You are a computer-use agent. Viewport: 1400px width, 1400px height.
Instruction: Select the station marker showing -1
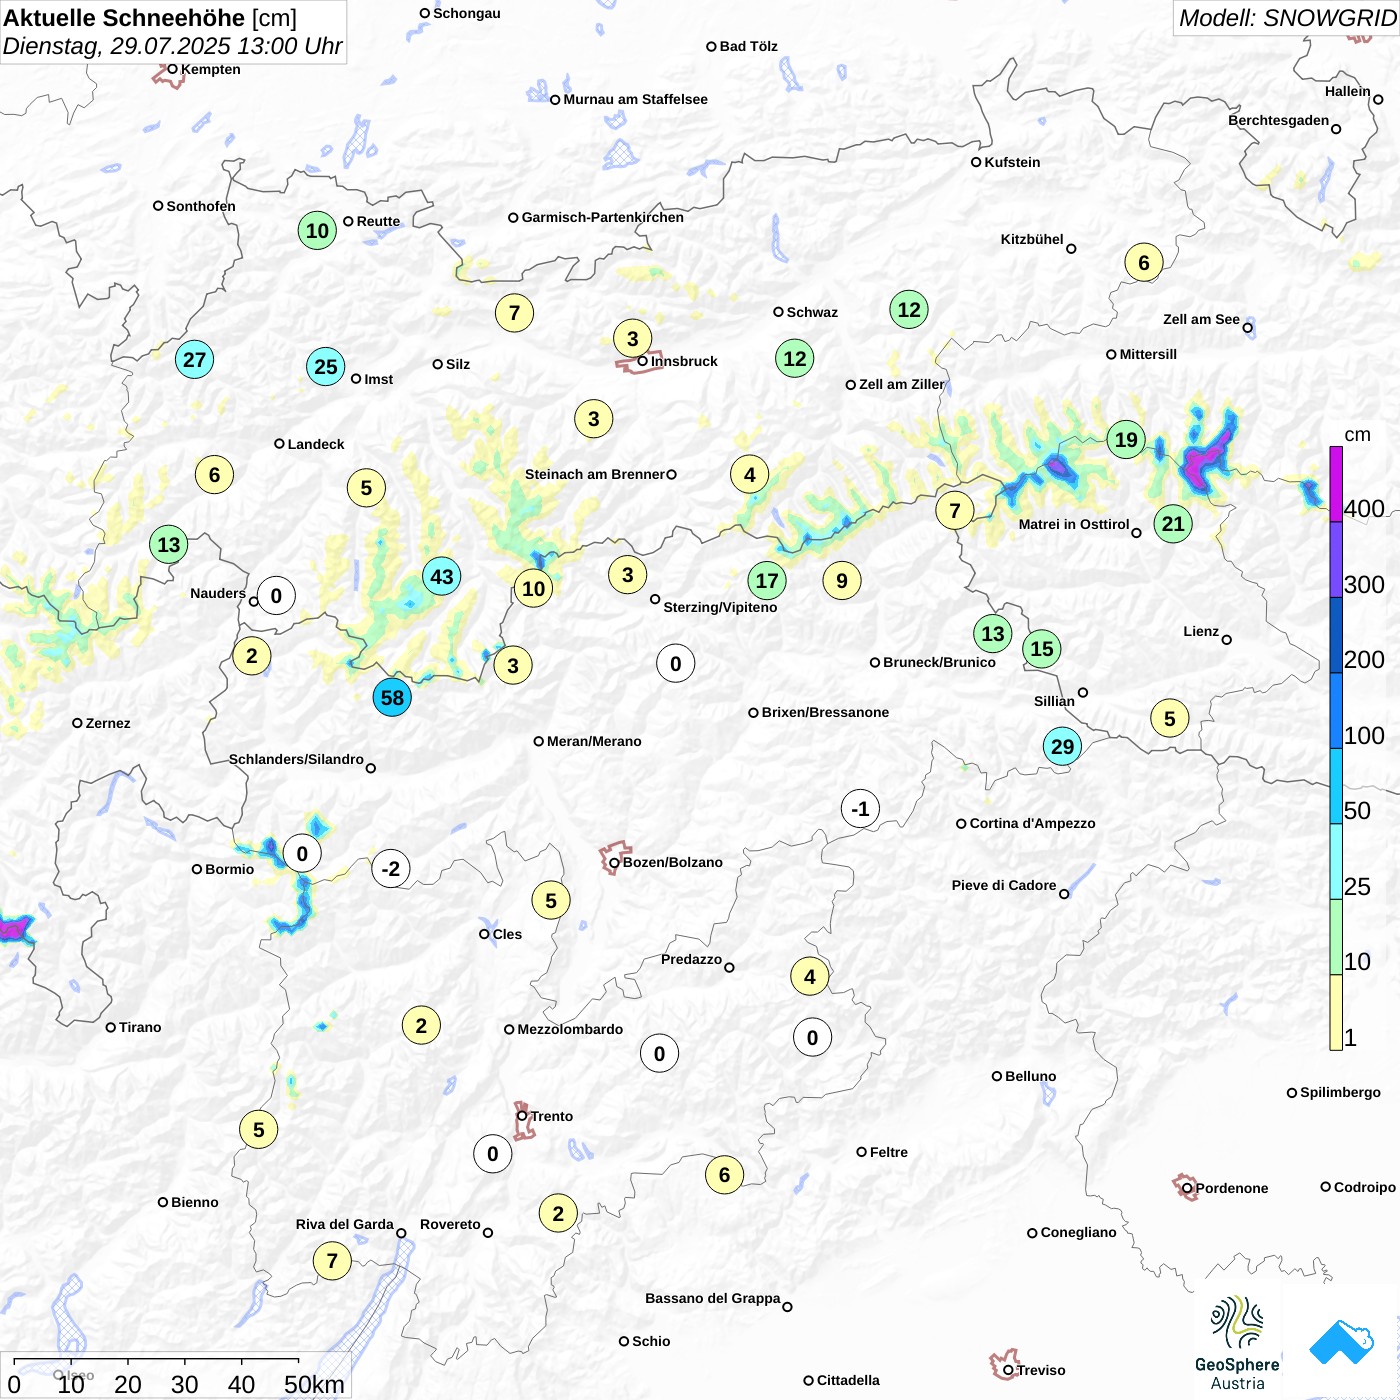(860, 808)
